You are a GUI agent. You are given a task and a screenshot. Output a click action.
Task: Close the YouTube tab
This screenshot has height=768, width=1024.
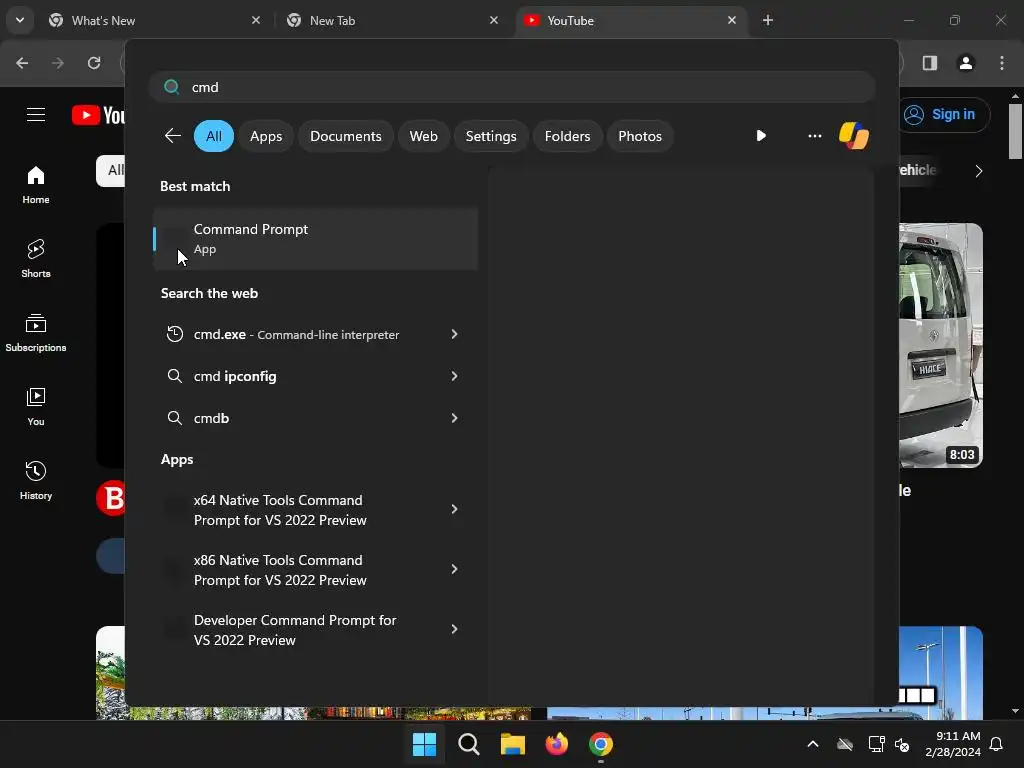click(x=732, y=20)
